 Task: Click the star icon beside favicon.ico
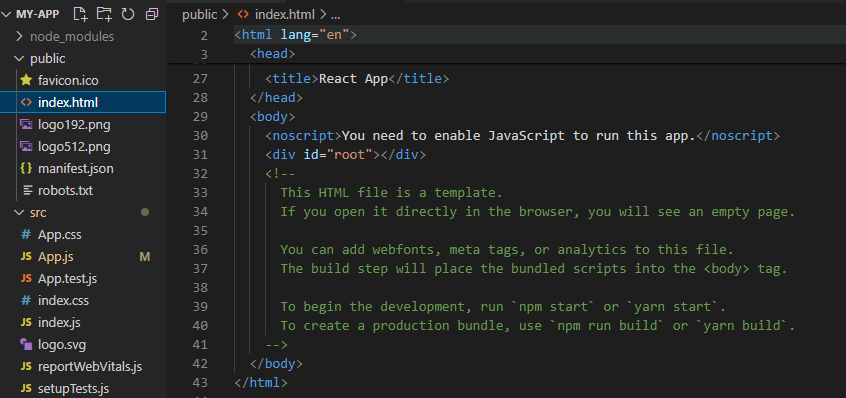click(x=26, y=80)
